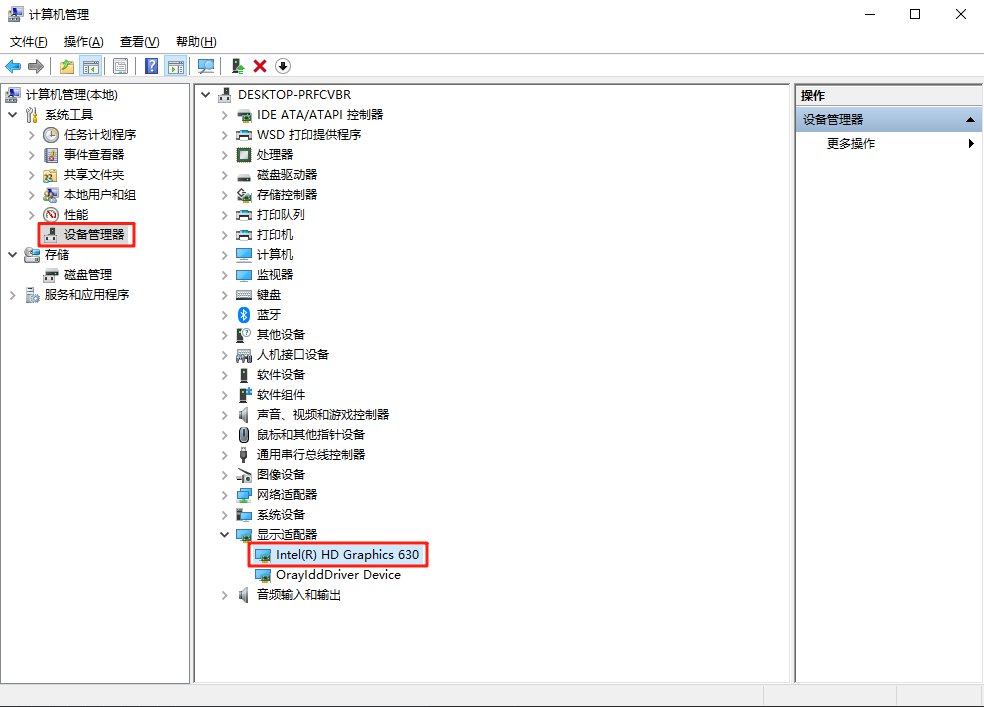This screenshot has width=984, height=707.
Task: Toggle the console tree show/hide icon
Action: tap(90, 66)
